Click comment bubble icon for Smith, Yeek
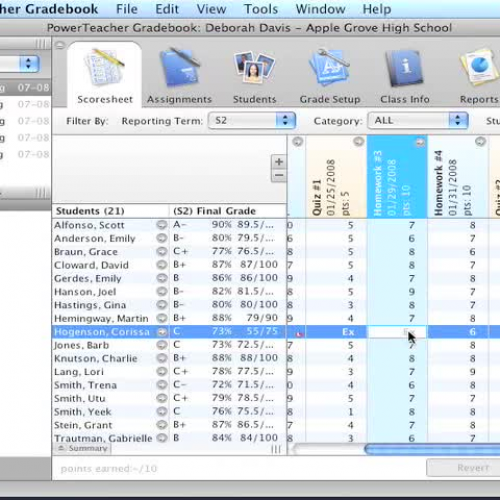500x500 pixels. coord(162,412)
